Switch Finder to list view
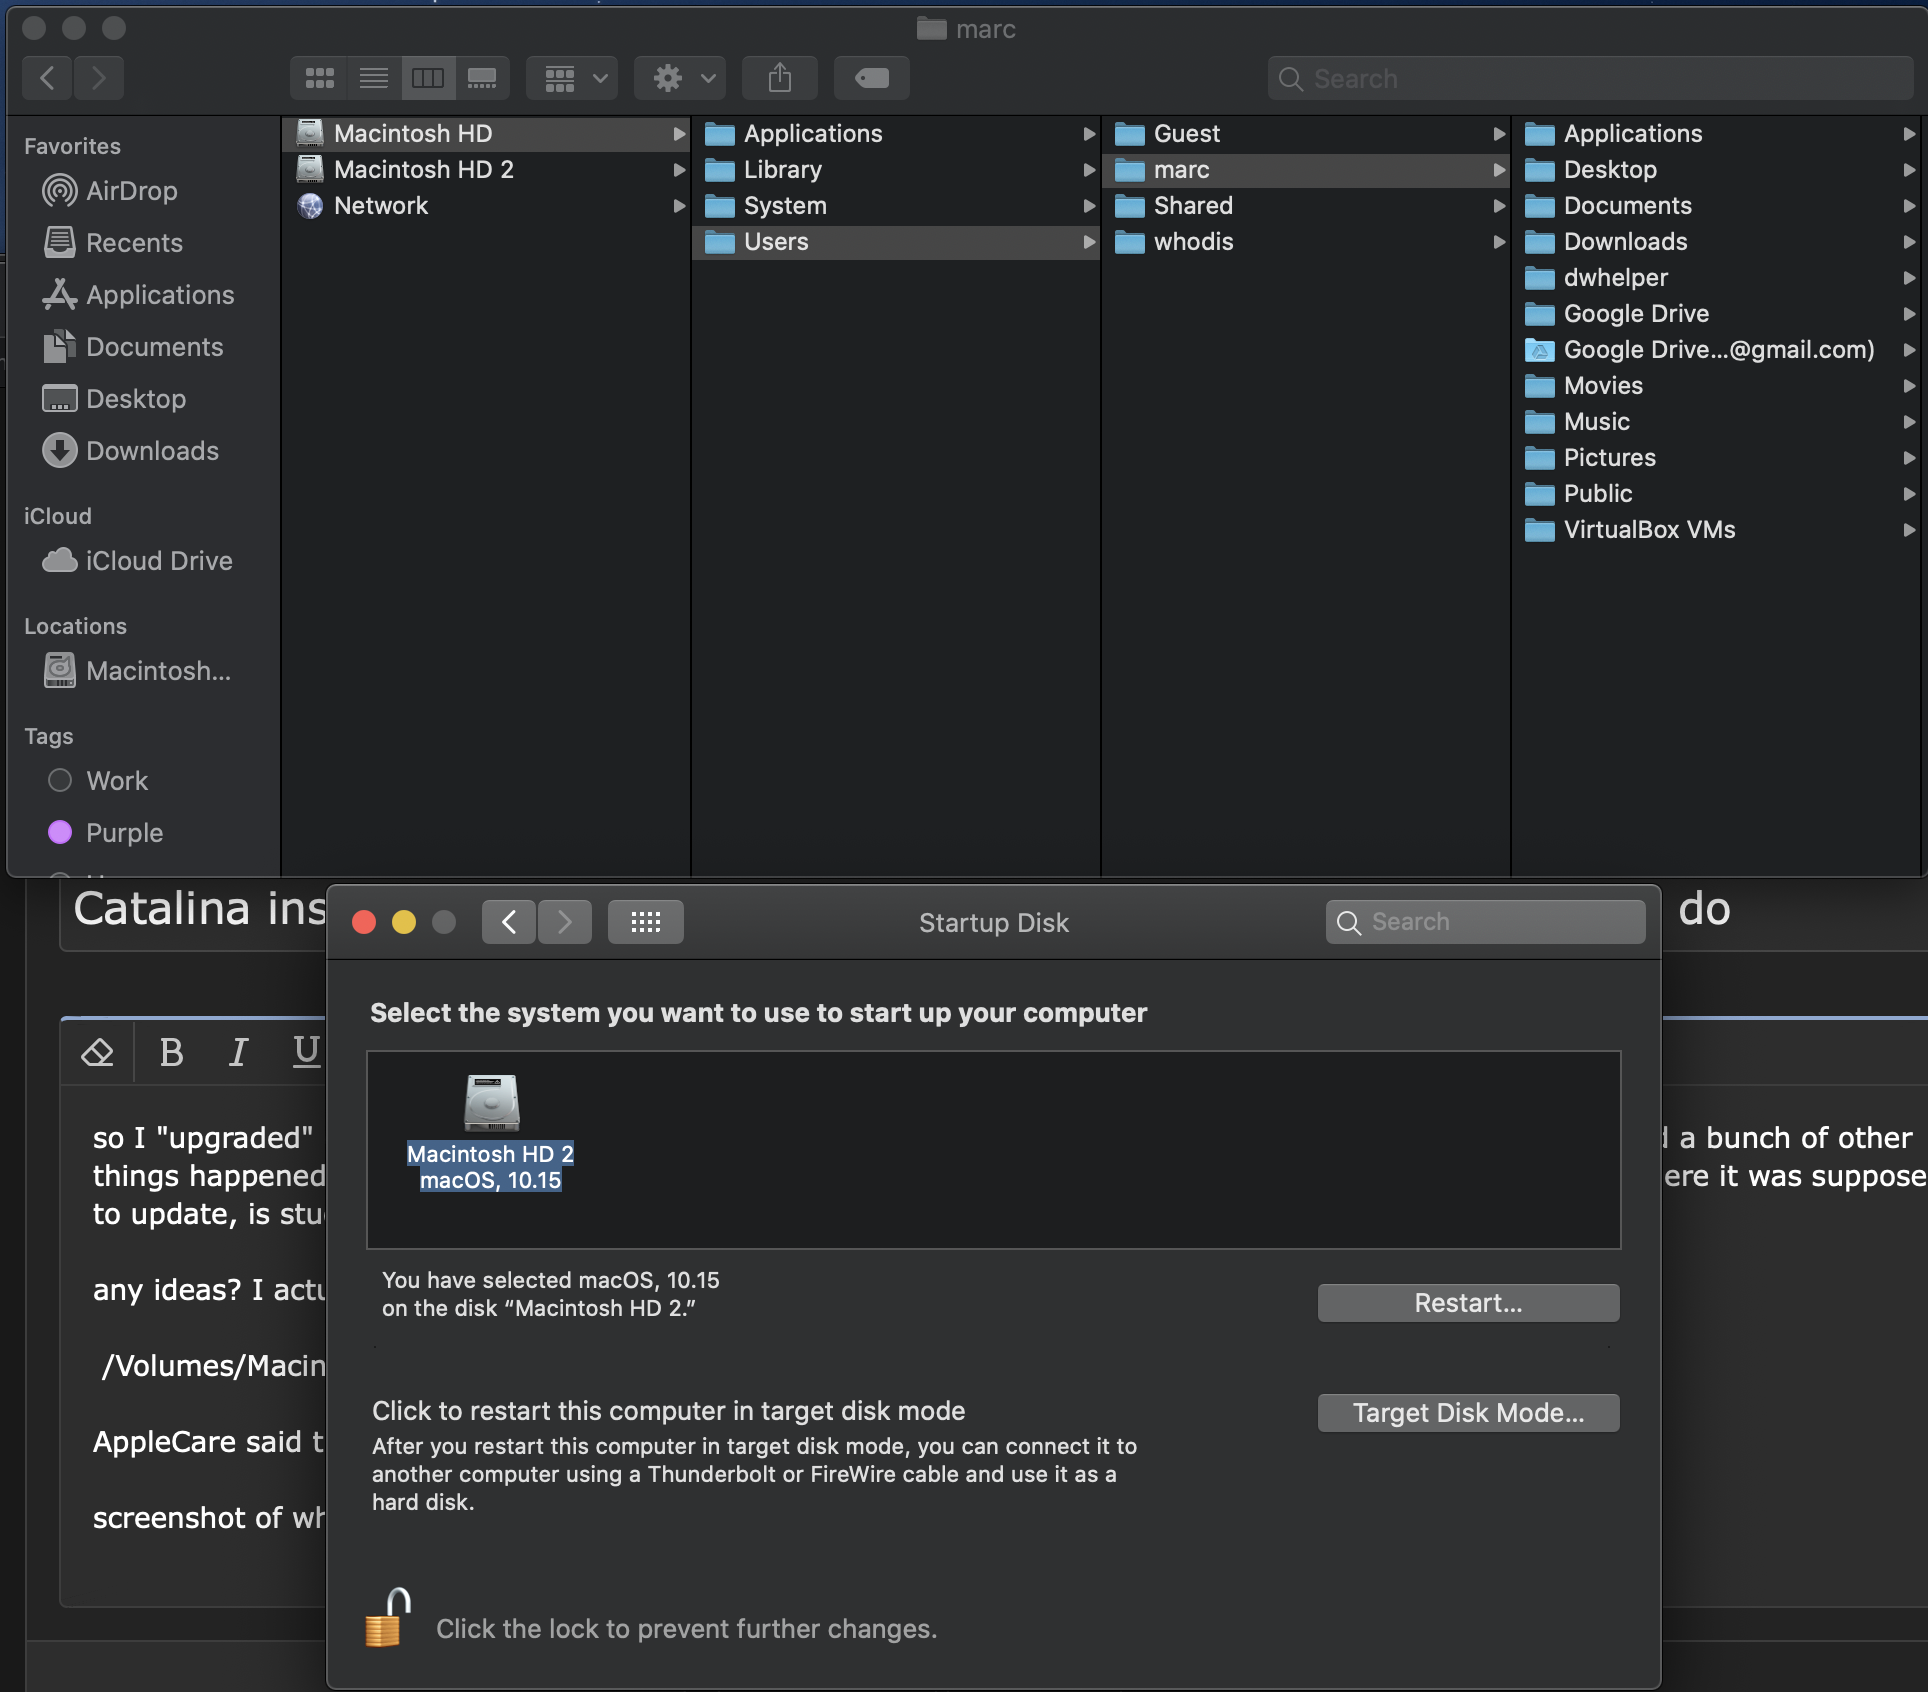 click(x=374, y=78)
